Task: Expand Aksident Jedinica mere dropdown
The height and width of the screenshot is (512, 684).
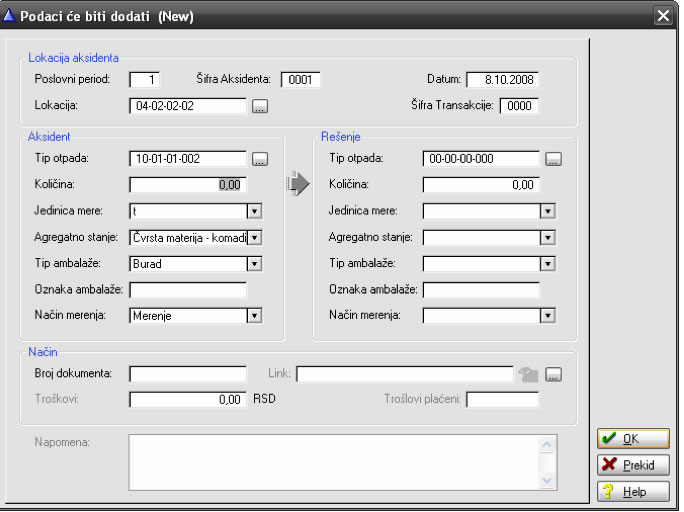Action: tap(254, 211)
